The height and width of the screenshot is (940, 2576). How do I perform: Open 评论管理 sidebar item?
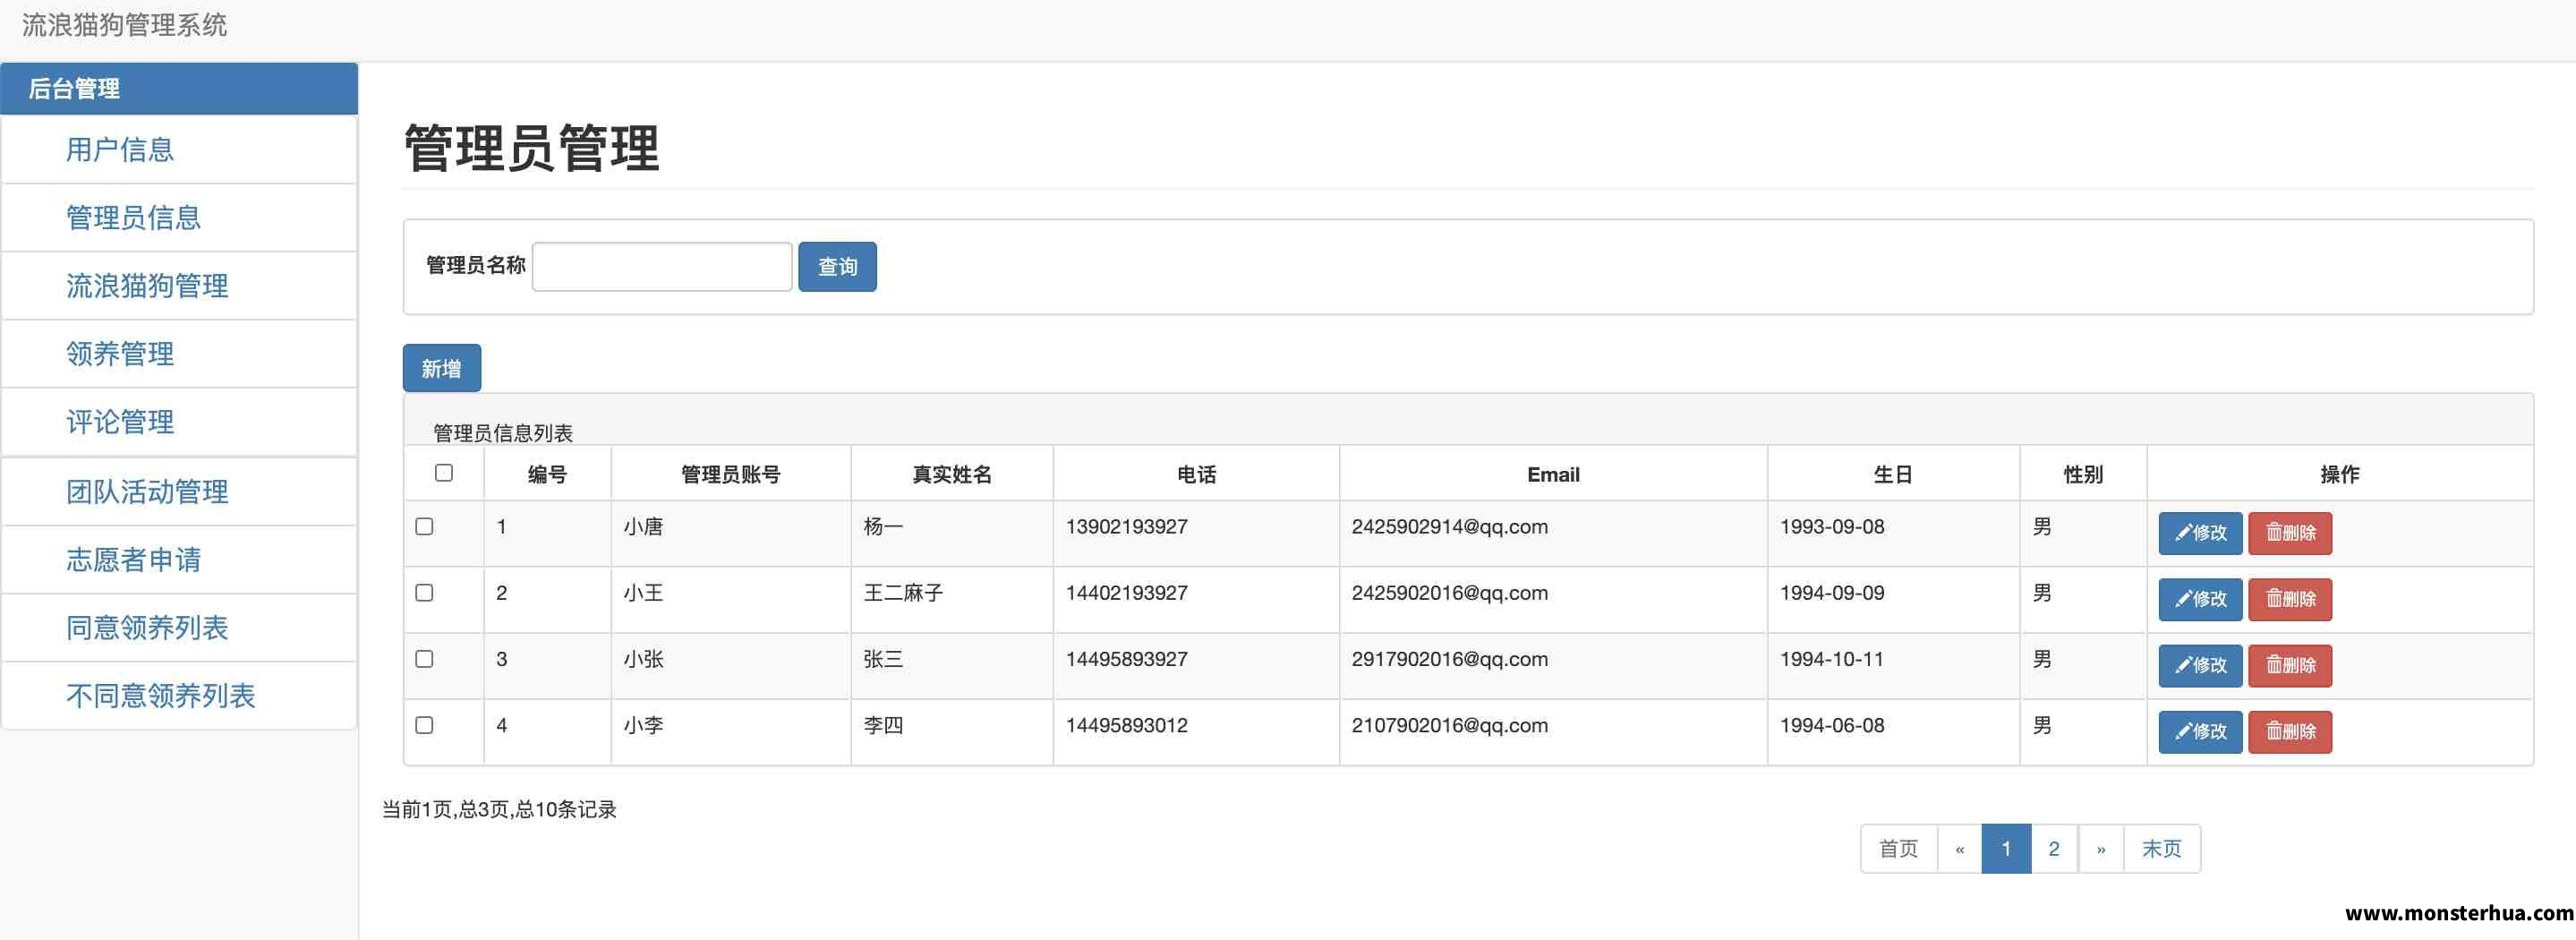180,422
